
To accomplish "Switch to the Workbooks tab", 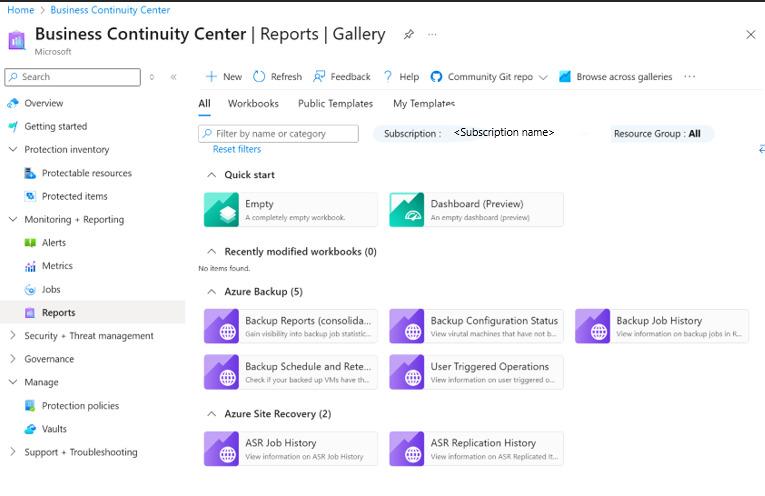I will tap(253, 103).
